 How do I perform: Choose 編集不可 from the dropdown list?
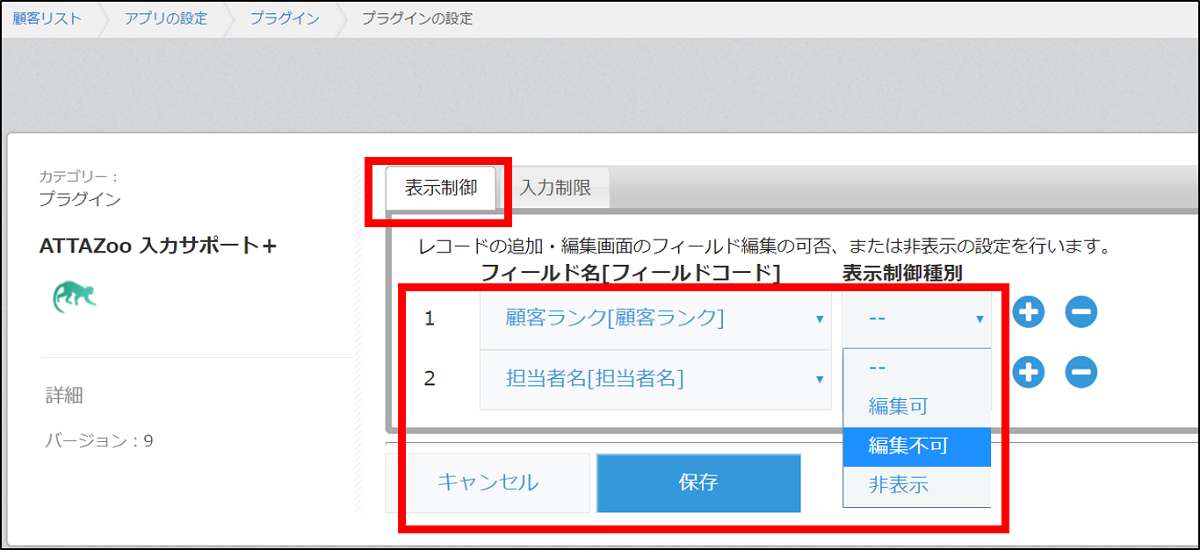pyautogui.click(x=917, y=447)
